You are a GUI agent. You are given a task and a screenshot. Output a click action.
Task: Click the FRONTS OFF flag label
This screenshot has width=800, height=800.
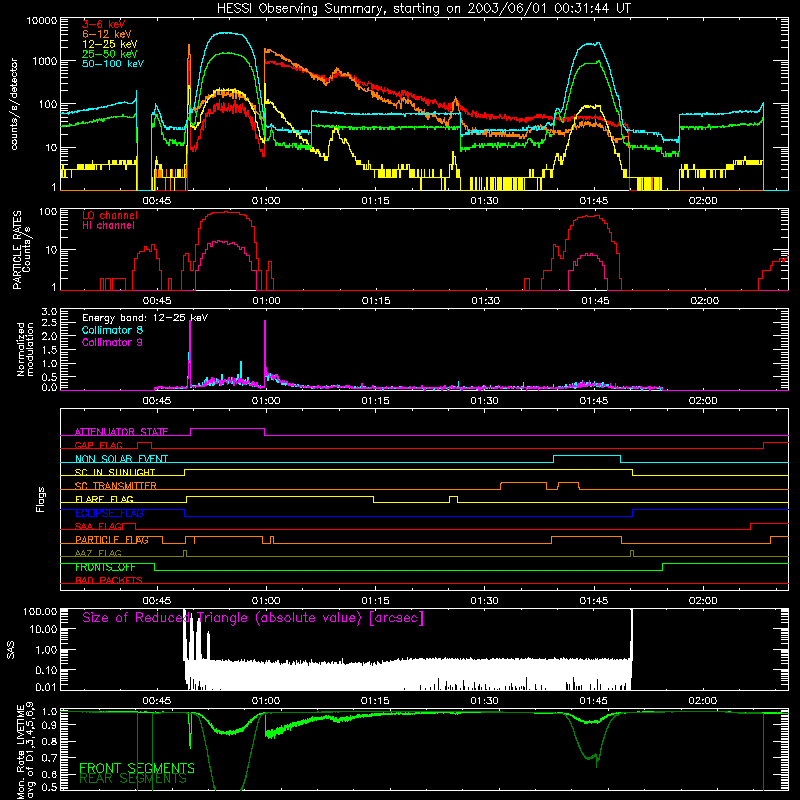[x=105, y=567]
